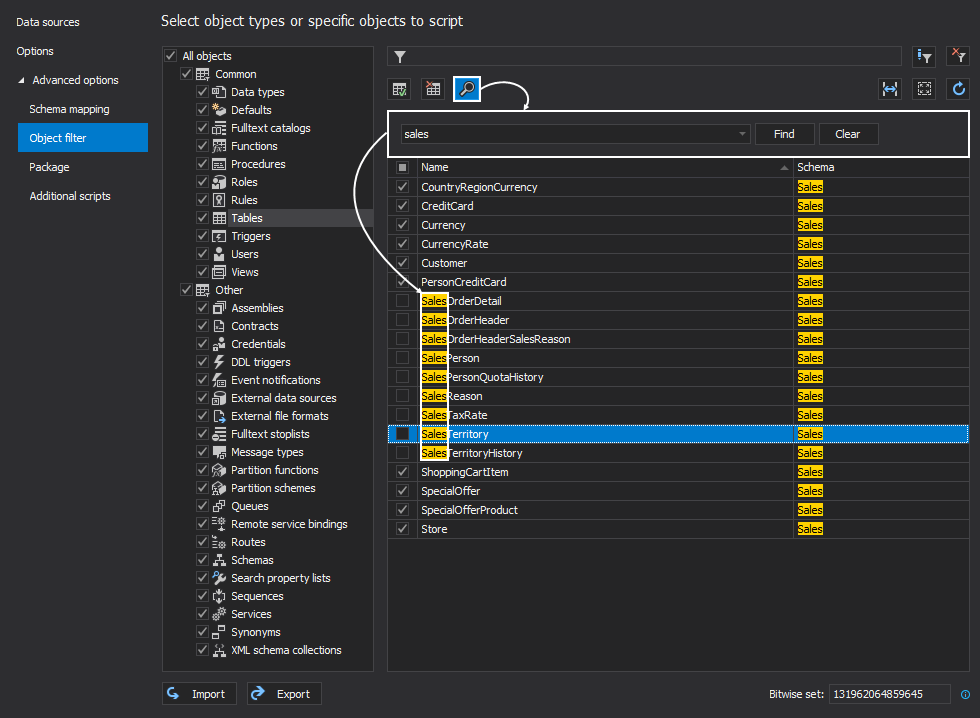Click the auto-fit column width icon
The width and height of the screenshot is (980, 718).
pos(890,89)
